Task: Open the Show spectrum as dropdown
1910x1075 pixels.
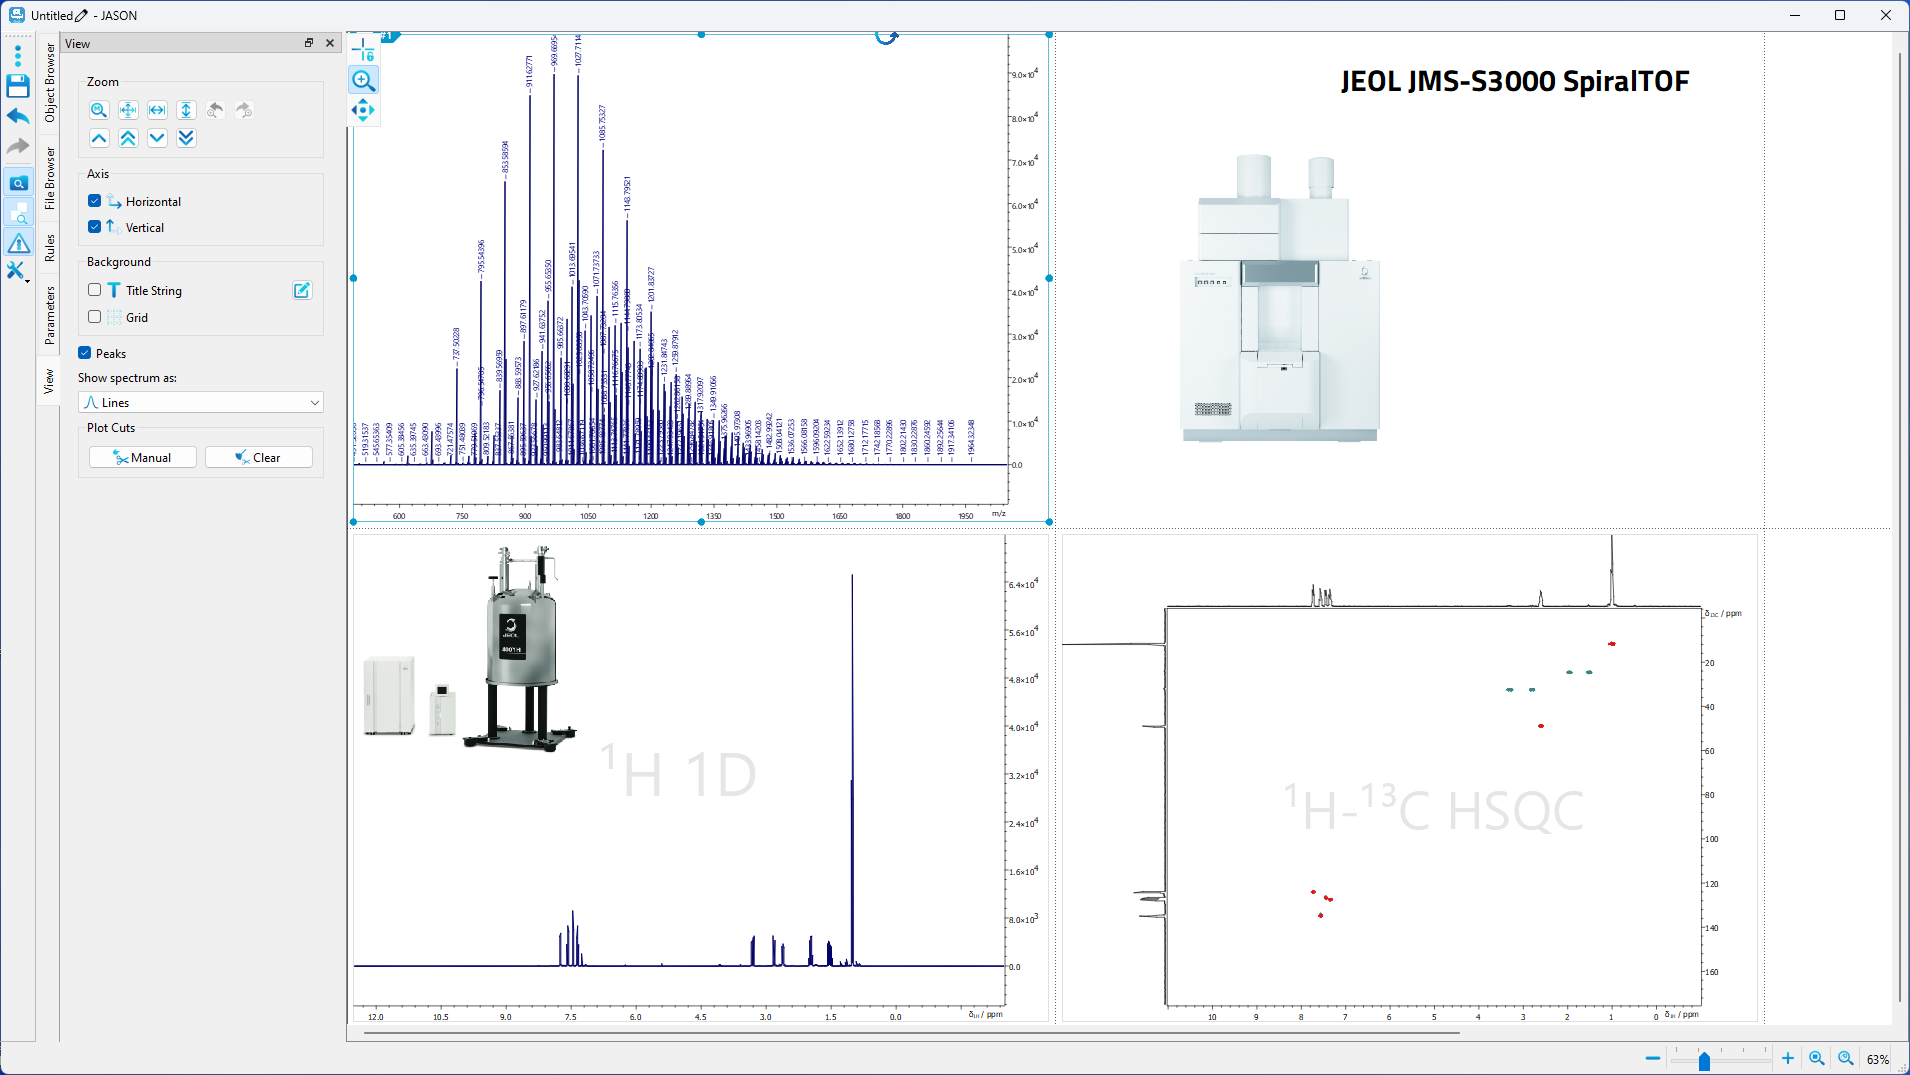Action: point(200,402)
